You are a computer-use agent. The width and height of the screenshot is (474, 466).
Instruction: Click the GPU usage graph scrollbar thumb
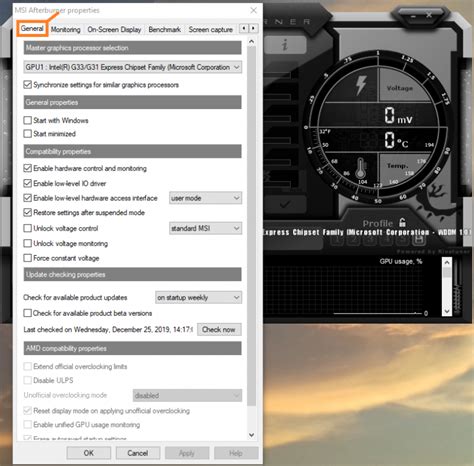click(447, 272)
